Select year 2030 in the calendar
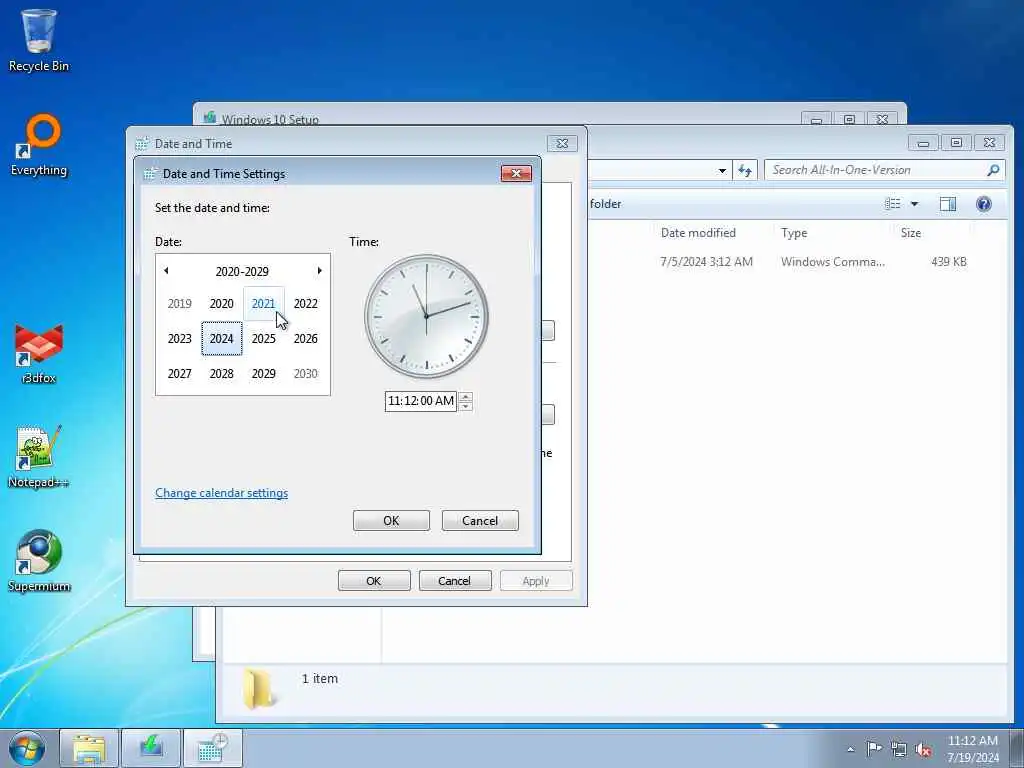This screenshot has width=1024, height=768. pos(306,374)
